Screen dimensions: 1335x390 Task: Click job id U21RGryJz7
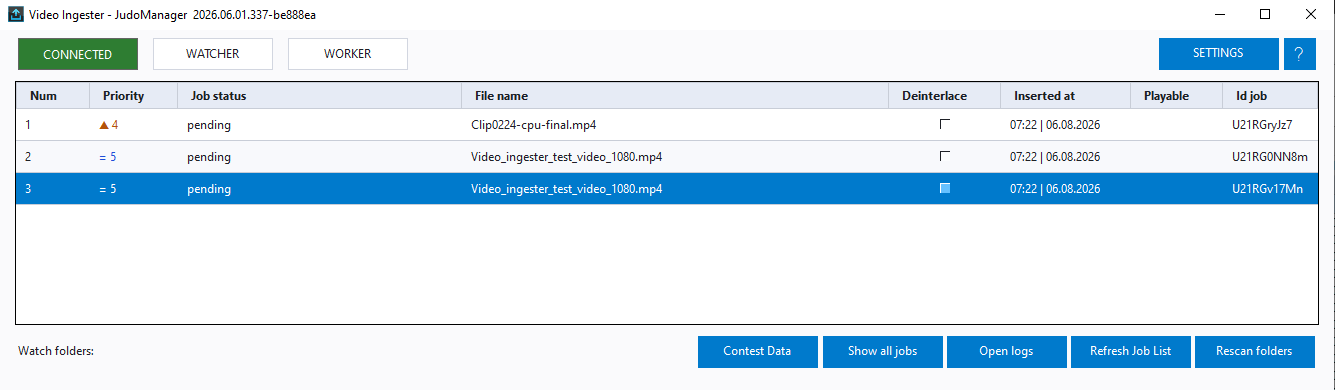(1262, 125)
